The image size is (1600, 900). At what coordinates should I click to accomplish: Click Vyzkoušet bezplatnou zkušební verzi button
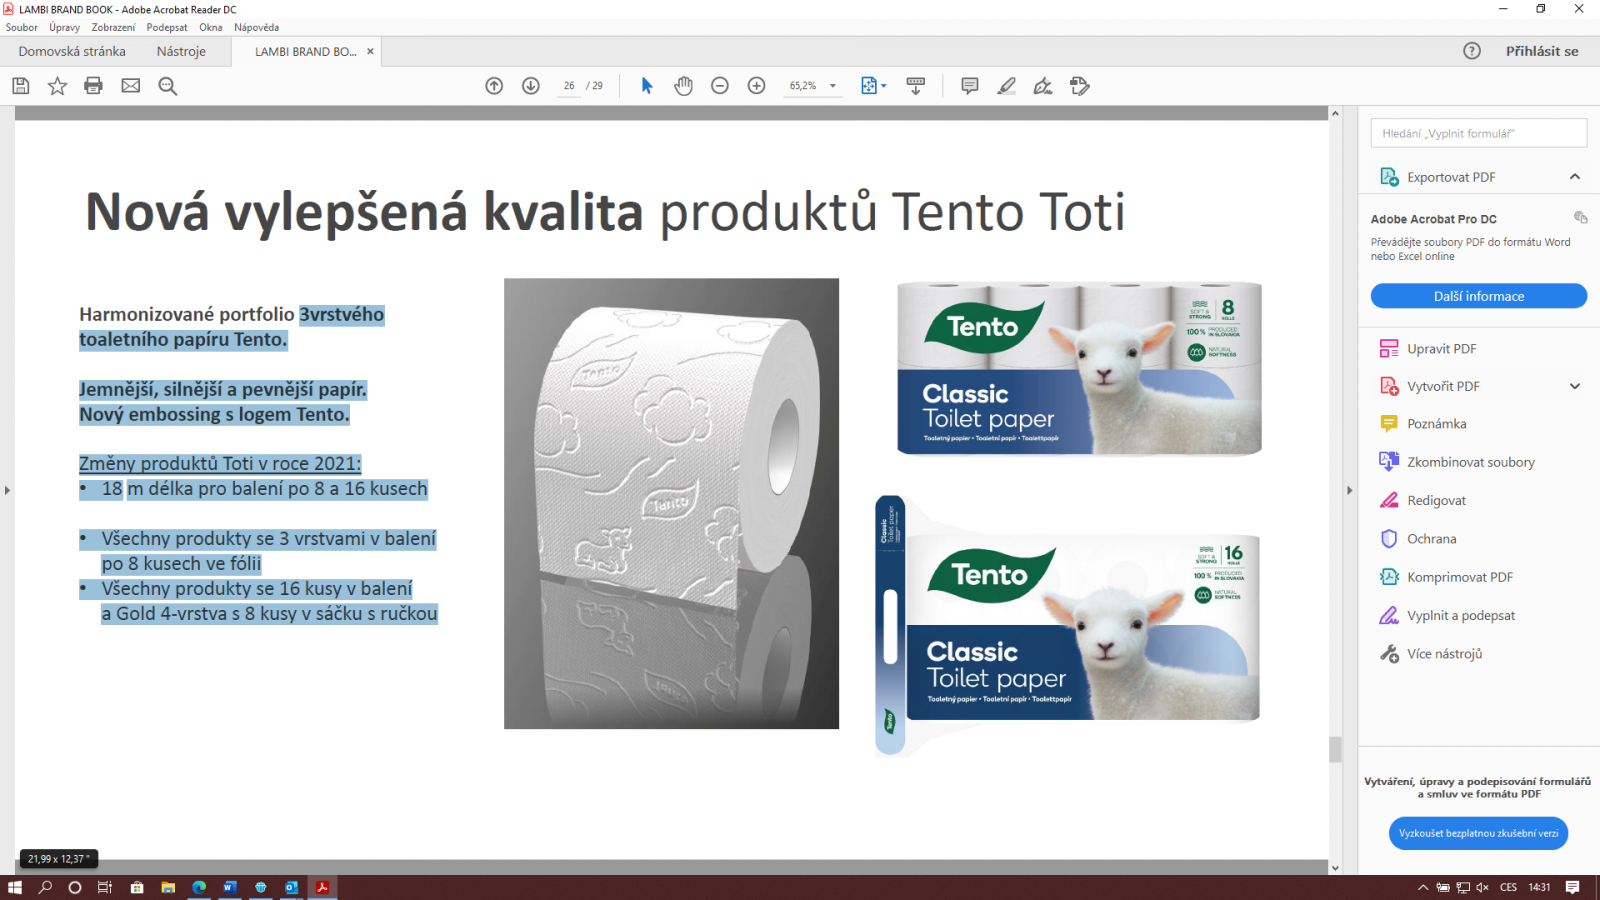click(x=1478, y=833)
